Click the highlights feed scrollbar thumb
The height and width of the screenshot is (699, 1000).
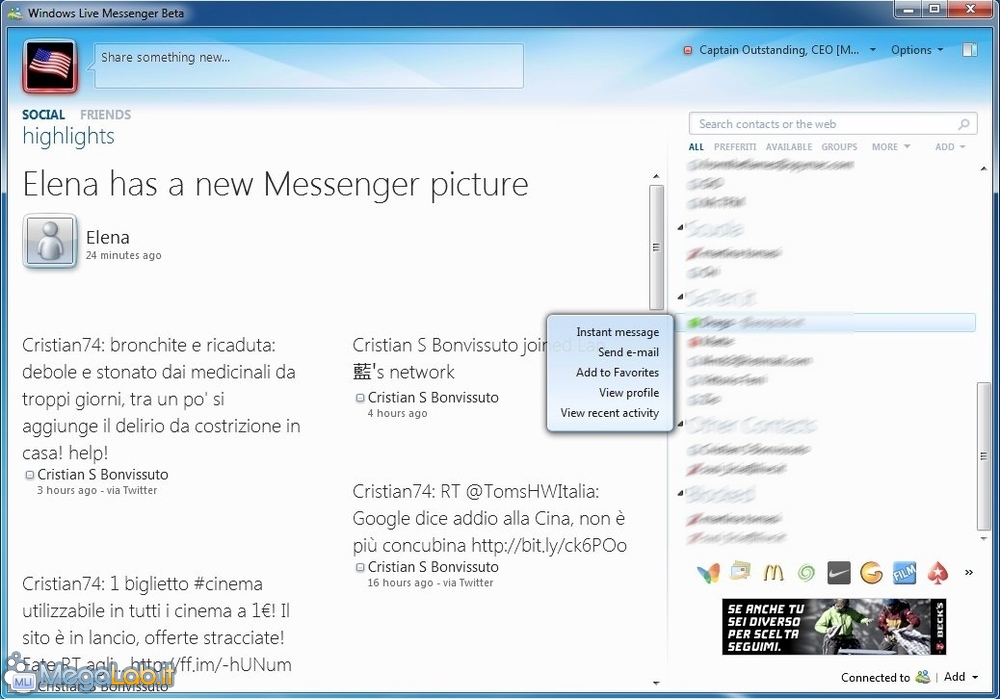pyautogui.click(x=656, y=247)
